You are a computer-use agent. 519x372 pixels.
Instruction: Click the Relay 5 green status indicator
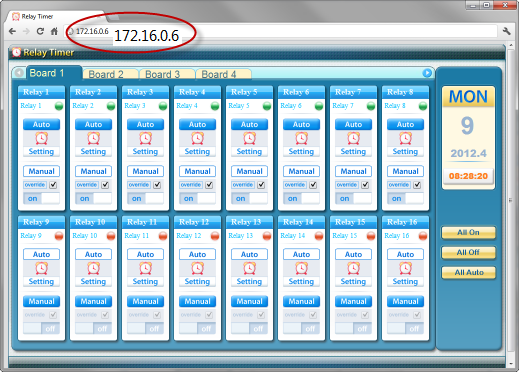coord(267,106)
